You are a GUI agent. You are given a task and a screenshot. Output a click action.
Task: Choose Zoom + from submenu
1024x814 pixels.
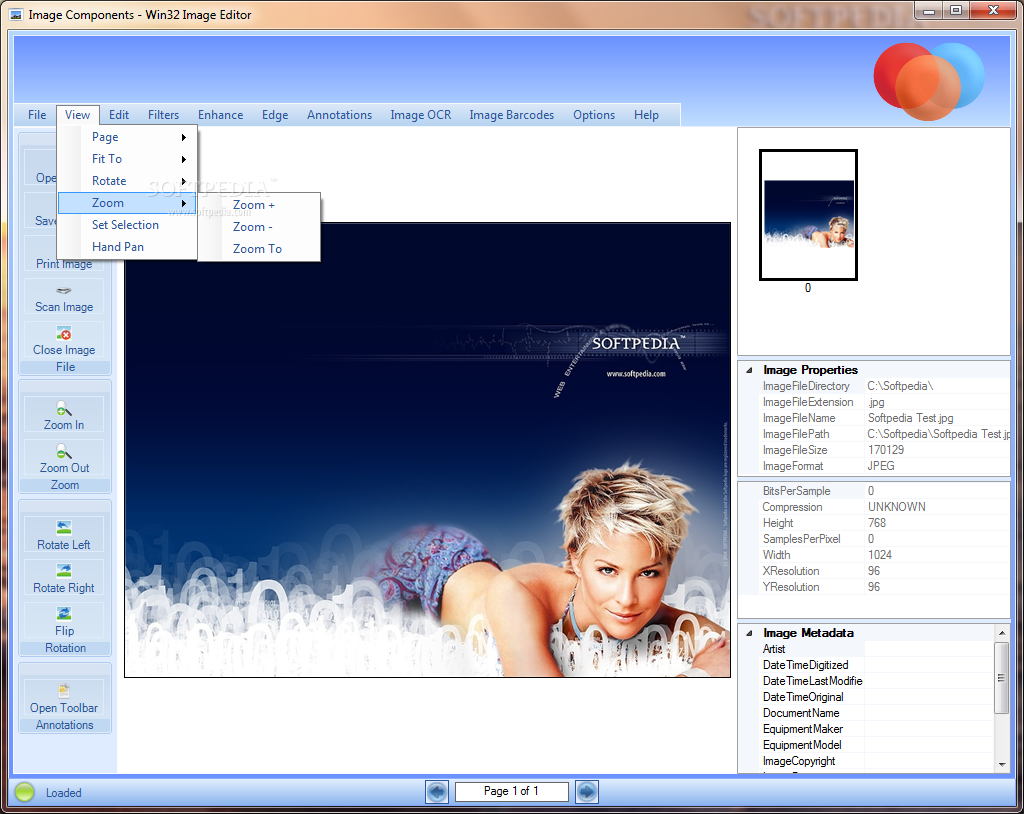click(x=259, y=205)
